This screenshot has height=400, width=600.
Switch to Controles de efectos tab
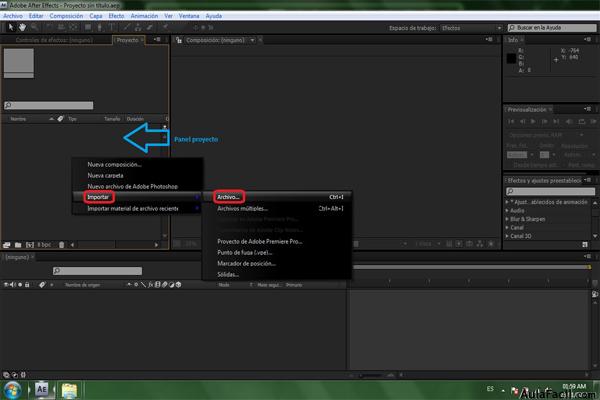click(x=54, y=40)
